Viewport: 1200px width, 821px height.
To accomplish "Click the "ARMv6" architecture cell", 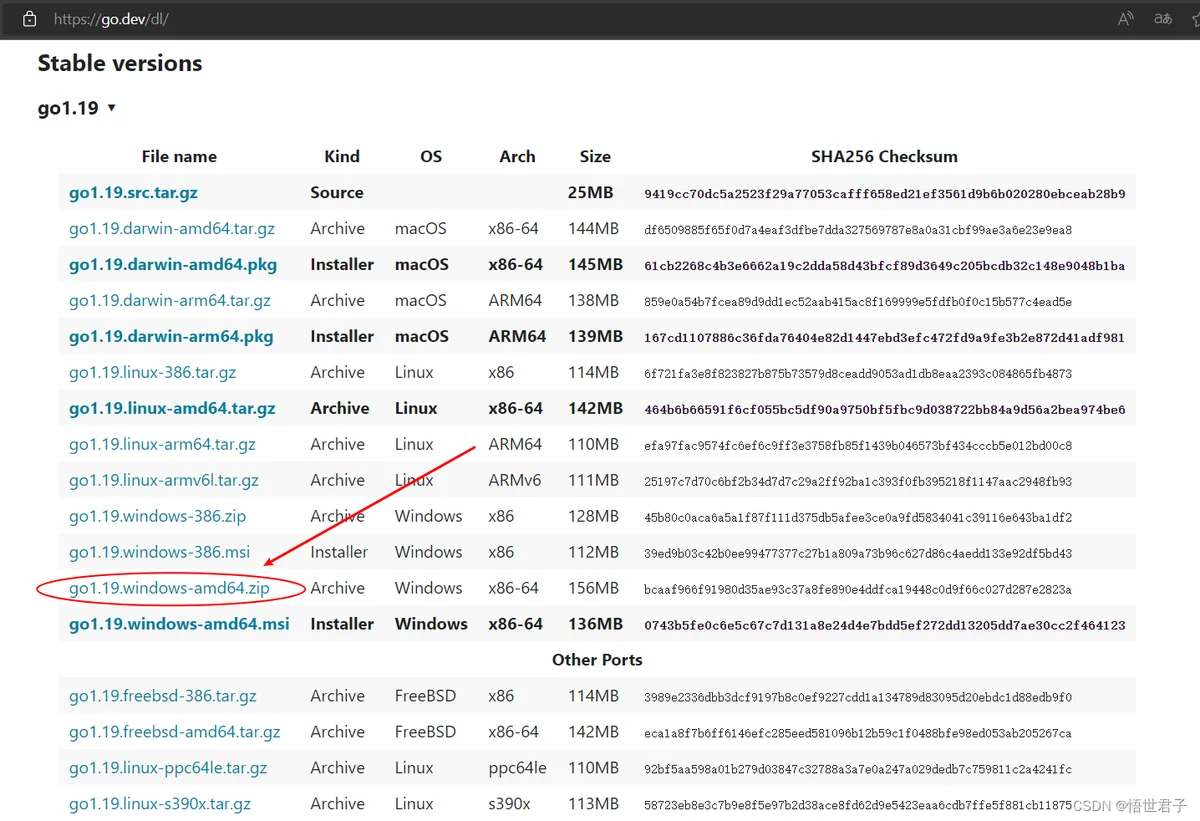I will (515, 481).
